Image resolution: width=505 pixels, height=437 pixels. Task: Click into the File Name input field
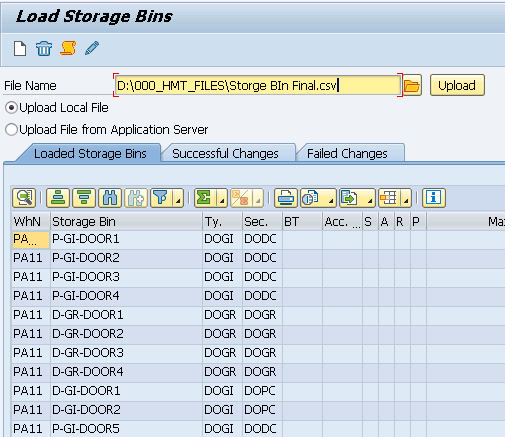pyautogui.click(x=257, y=85)
